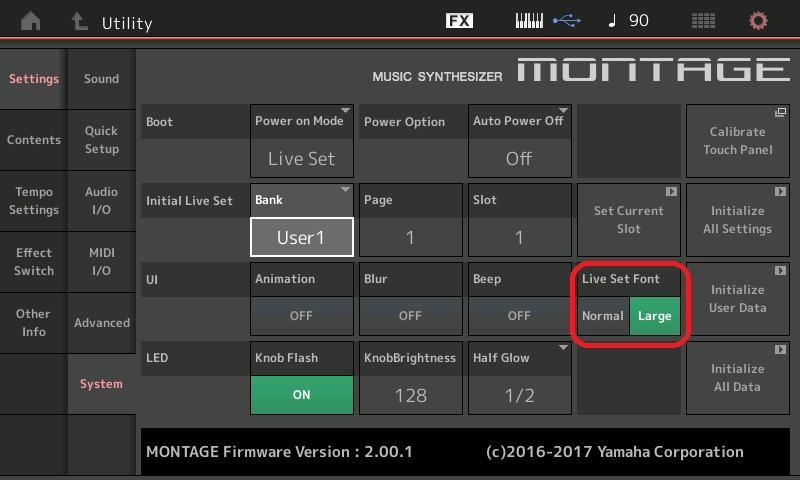Open the Initial Live Set Bank dropdown
The image size is (800, 480).
[x=301, y=219]
